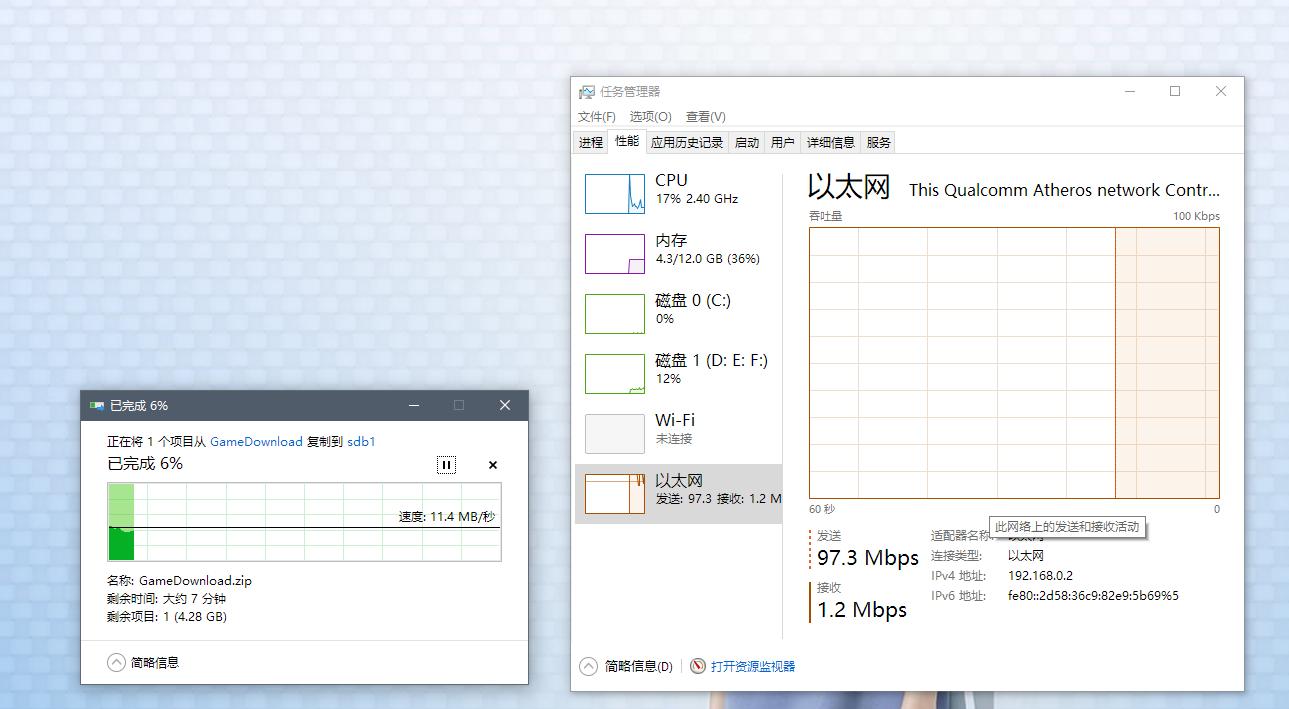Screen dimensions: 1289x709
Task: Pause the file copy operation
Action: [446, 465]
